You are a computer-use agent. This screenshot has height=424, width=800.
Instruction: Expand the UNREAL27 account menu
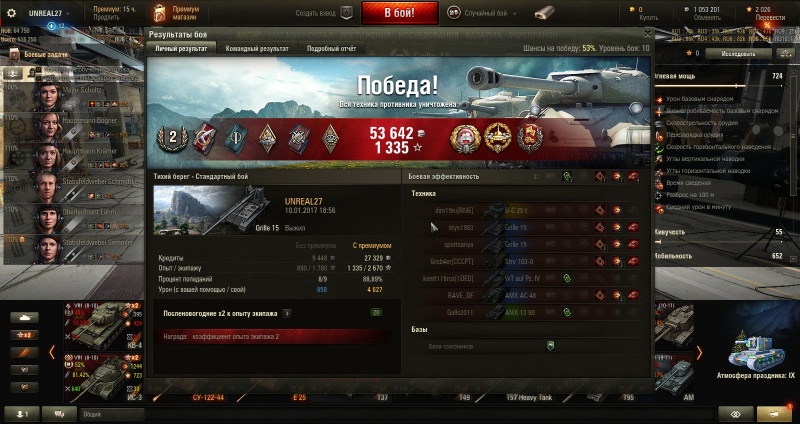tap(49, 13)
